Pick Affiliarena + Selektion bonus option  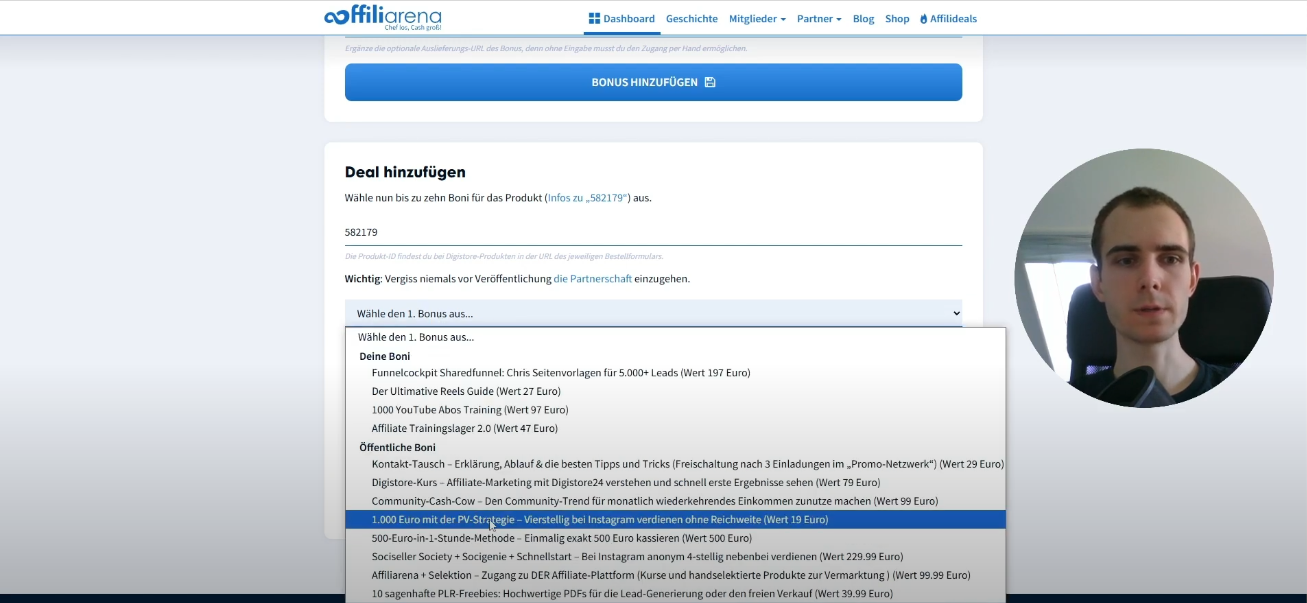[675, 575]
